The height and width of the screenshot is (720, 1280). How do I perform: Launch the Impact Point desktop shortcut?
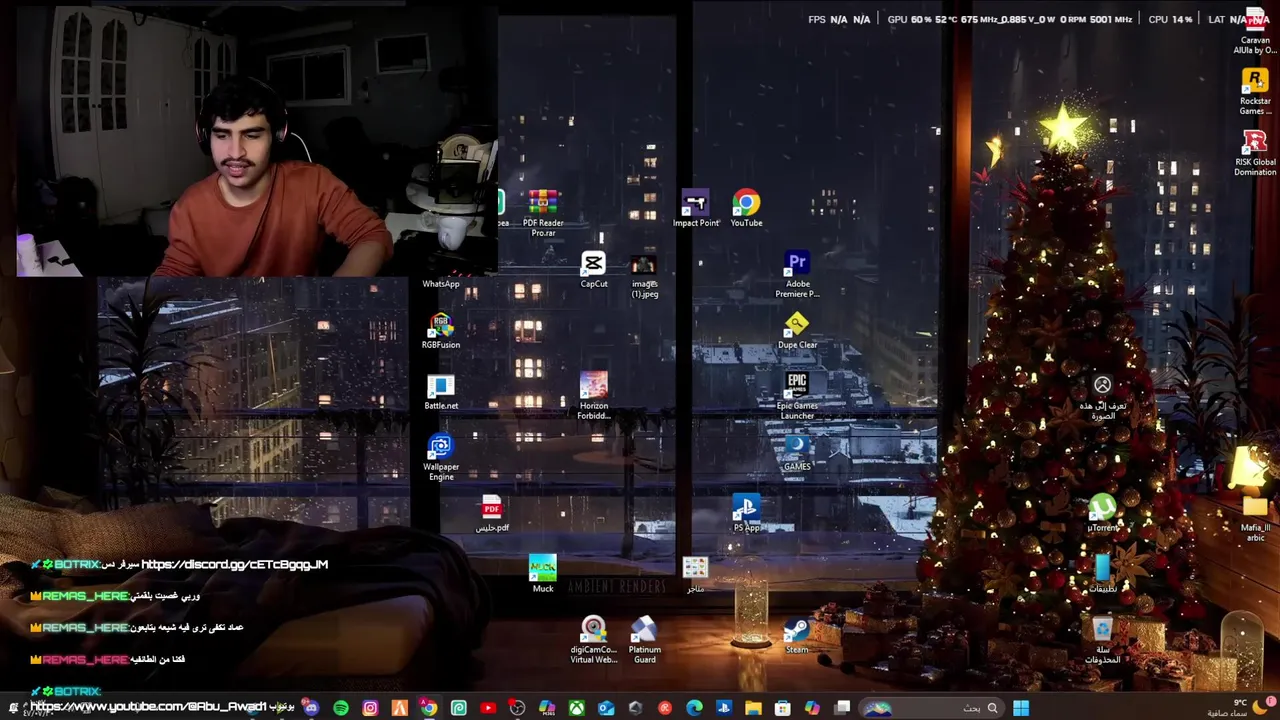(x=695, y=210)
